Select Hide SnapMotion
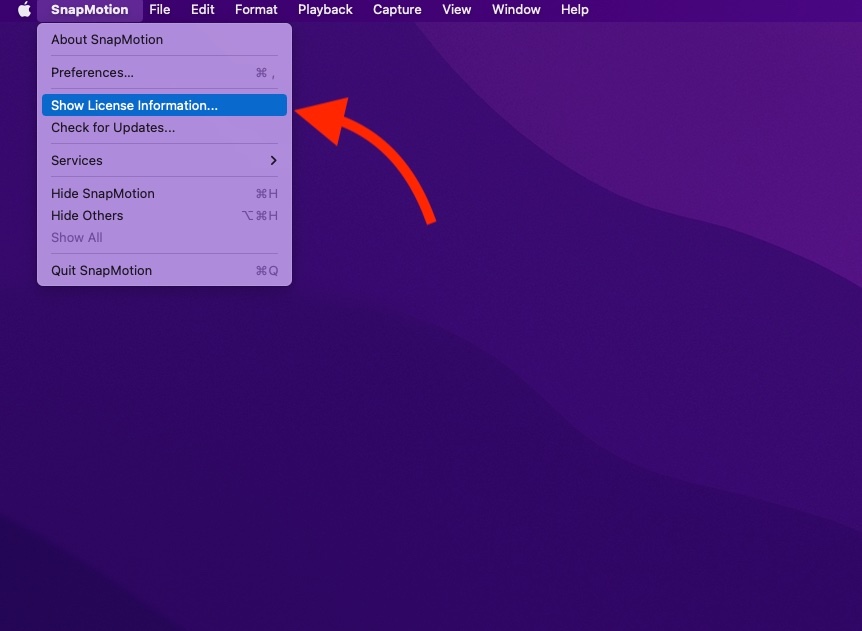 (164, 193)
